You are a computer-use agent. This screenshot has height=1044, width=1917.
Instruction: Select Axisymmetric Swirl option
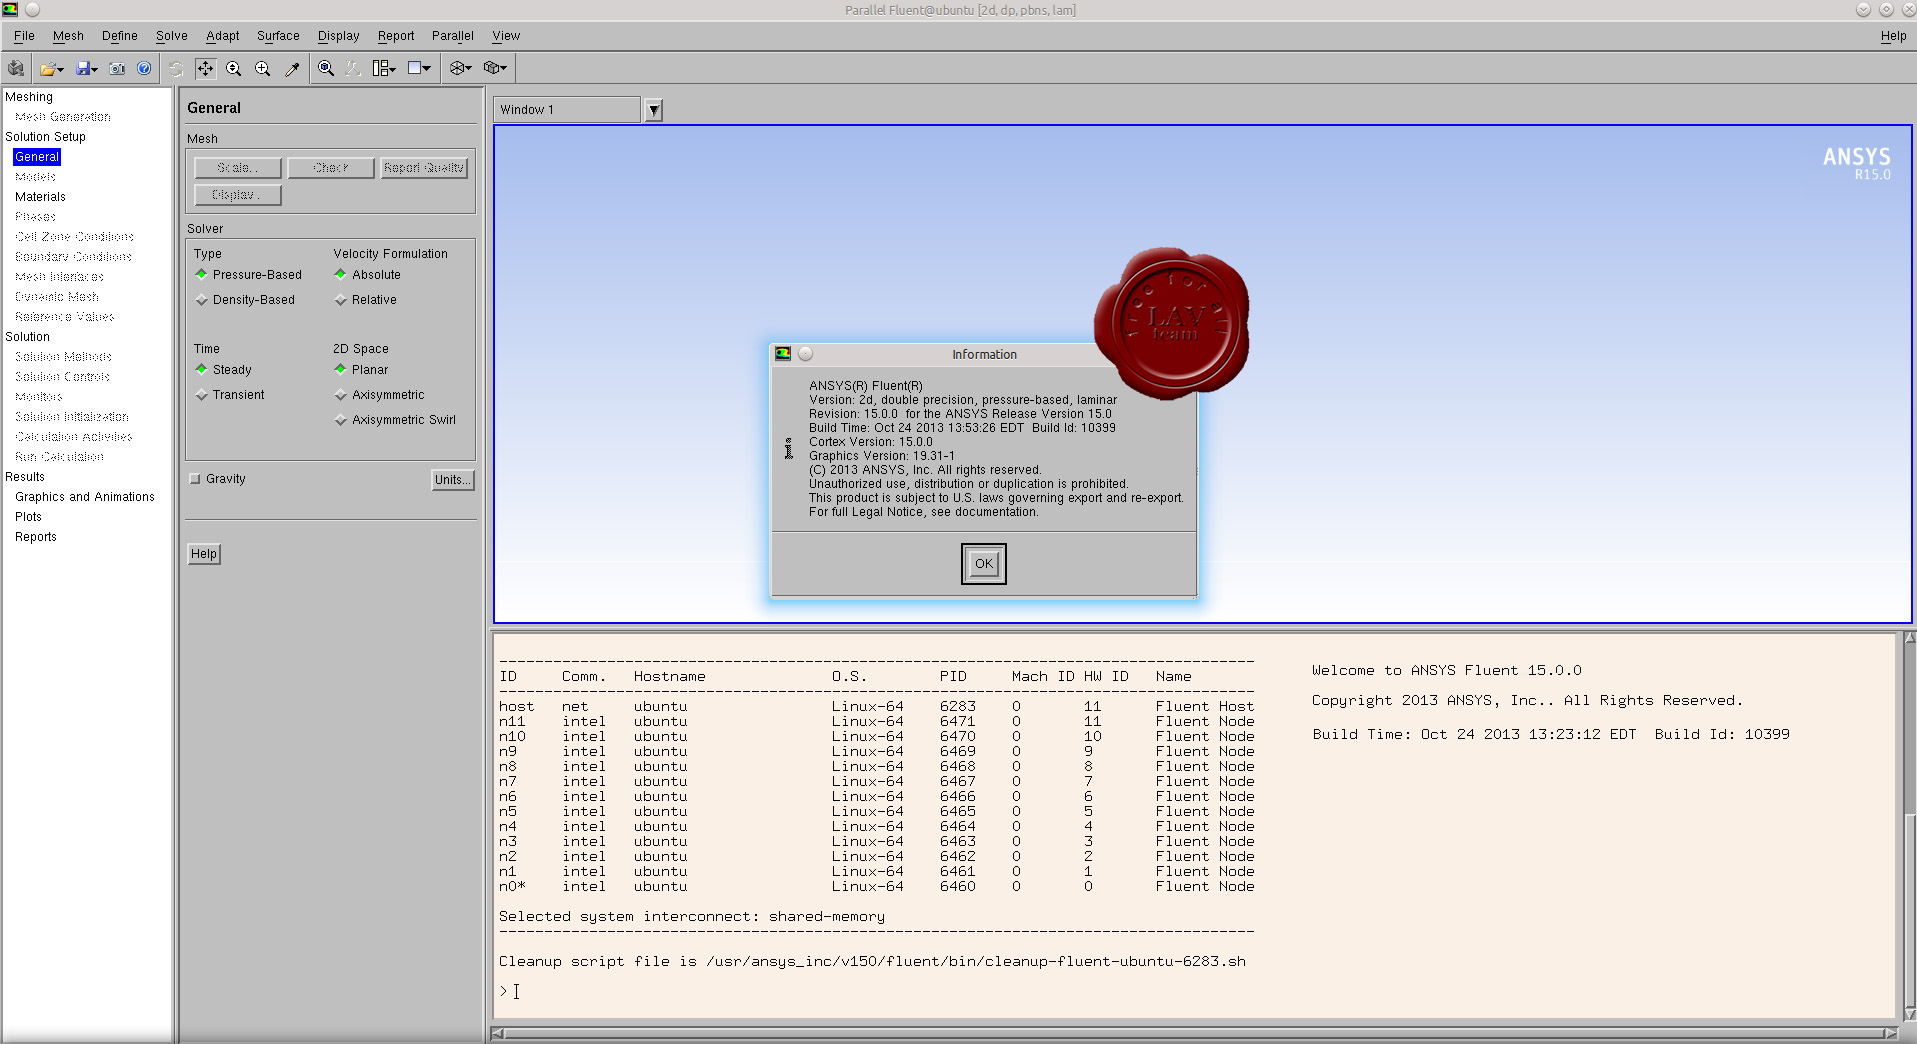click(x=395, y=420)
